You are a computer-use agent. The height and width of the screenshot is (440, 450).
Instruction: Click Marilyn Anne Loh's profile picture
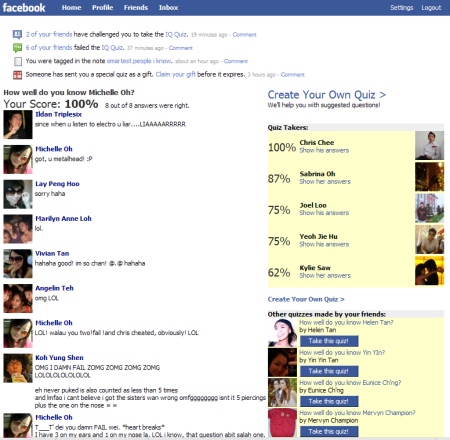[x=18, y=229]
